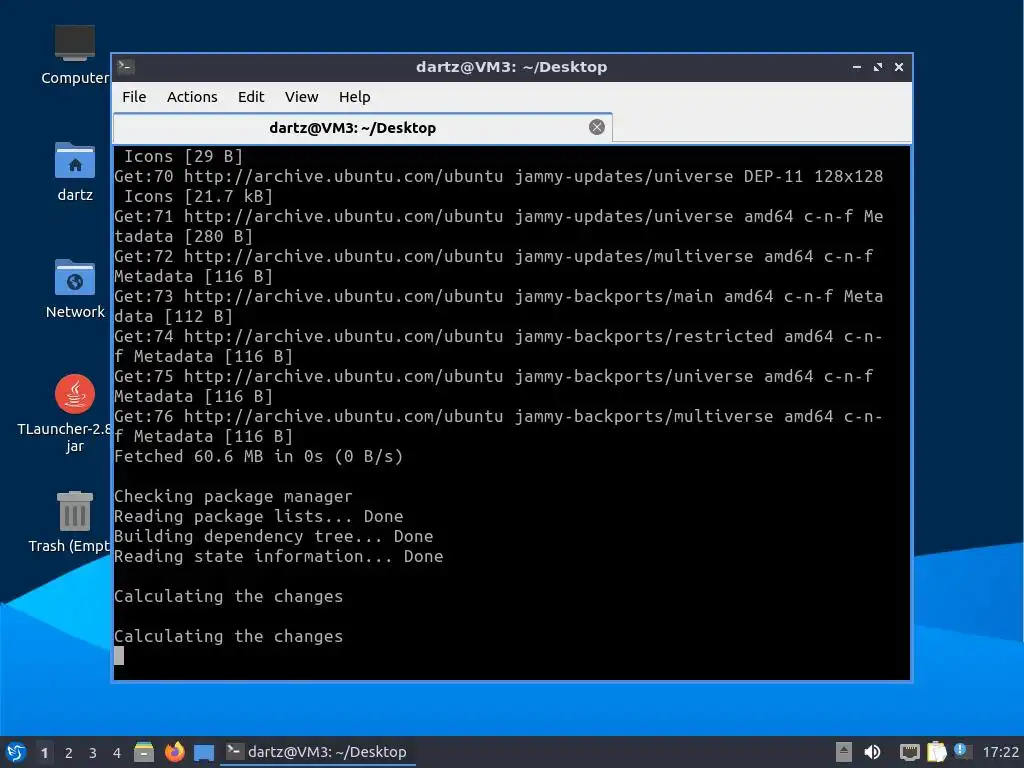Click 'Building dependency tree... Done' line
Image resolution: width=1024 pixels, height=768 pixels.
pyautogui.click(x=274, y=536)
